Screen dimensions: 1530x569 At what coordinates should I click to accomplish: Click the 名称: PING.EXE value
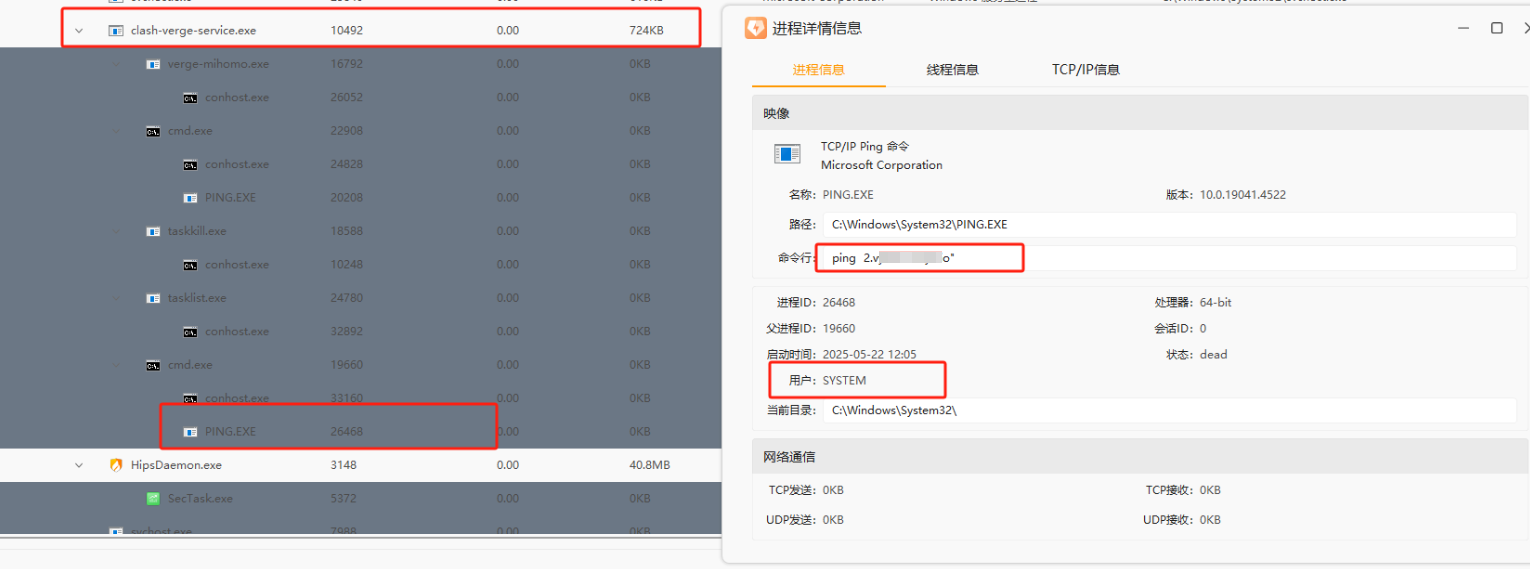tap(847, 195)
